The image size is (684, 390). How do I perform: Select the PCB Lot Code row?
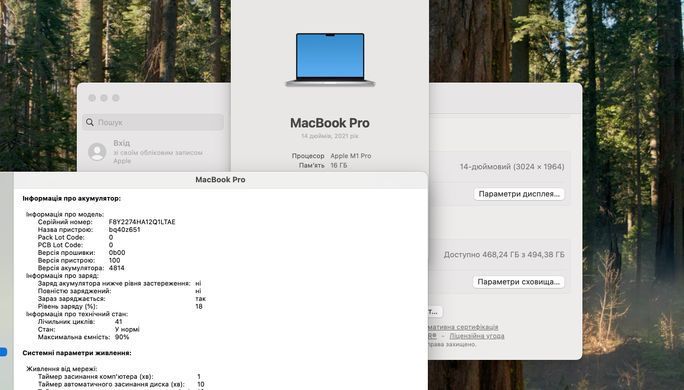pyautogui.click(x=75, y=245)
